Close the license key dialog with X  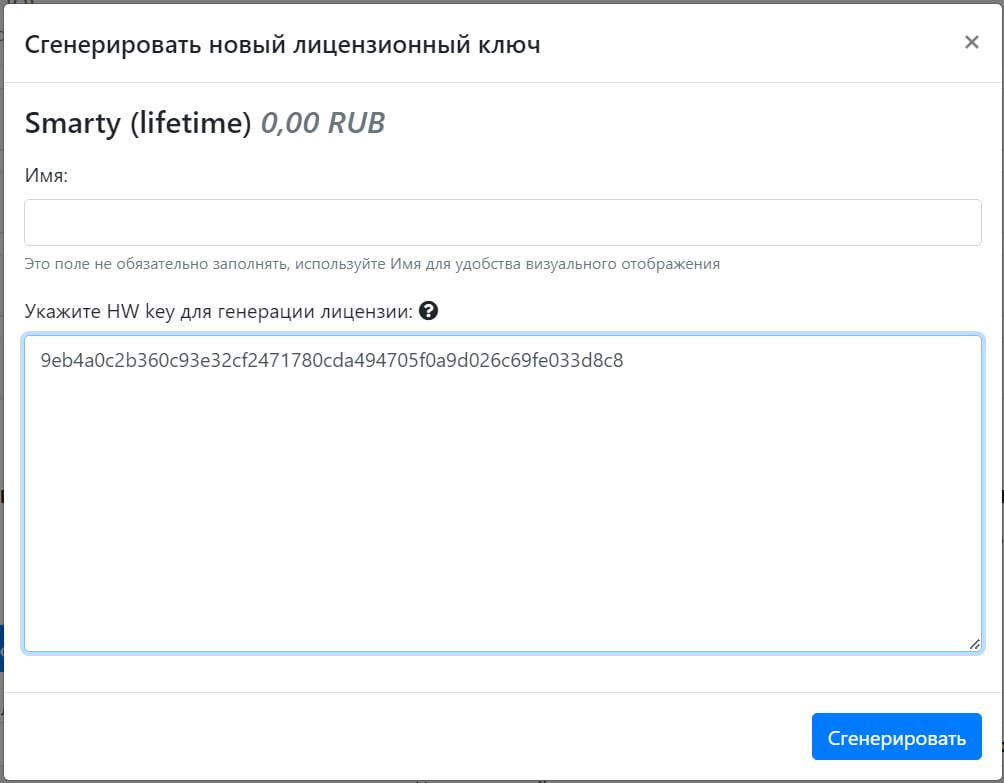click(x=971, y=42)
